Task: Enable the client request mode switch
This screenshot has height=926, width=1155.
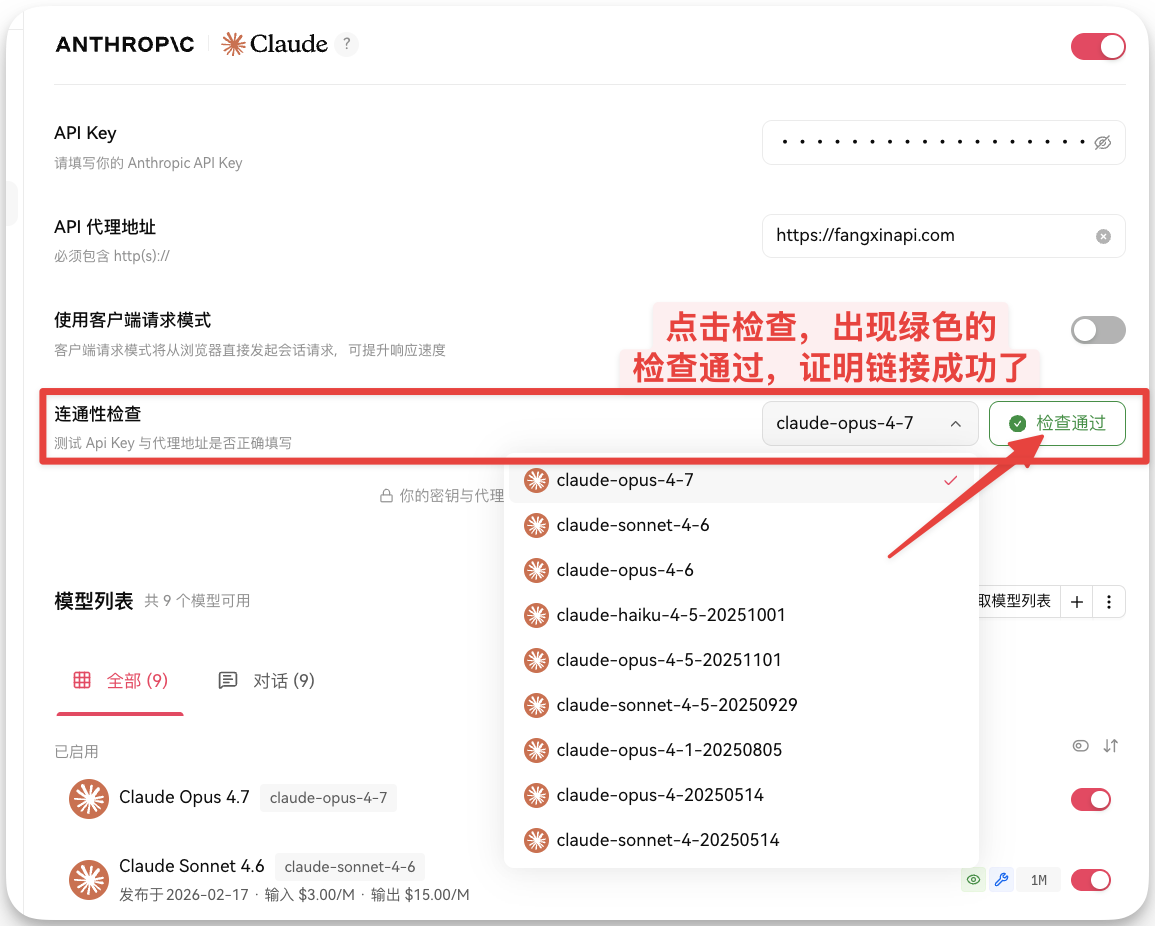Action: click(x=1098, y=329)
